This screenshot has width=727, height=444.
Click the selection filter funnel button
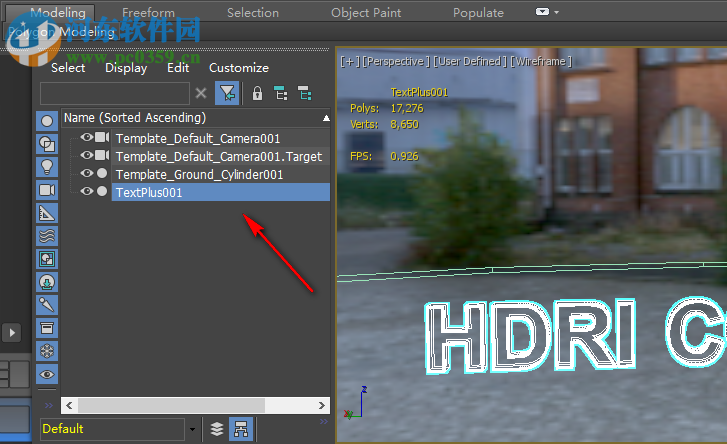[x=227, y=94]
